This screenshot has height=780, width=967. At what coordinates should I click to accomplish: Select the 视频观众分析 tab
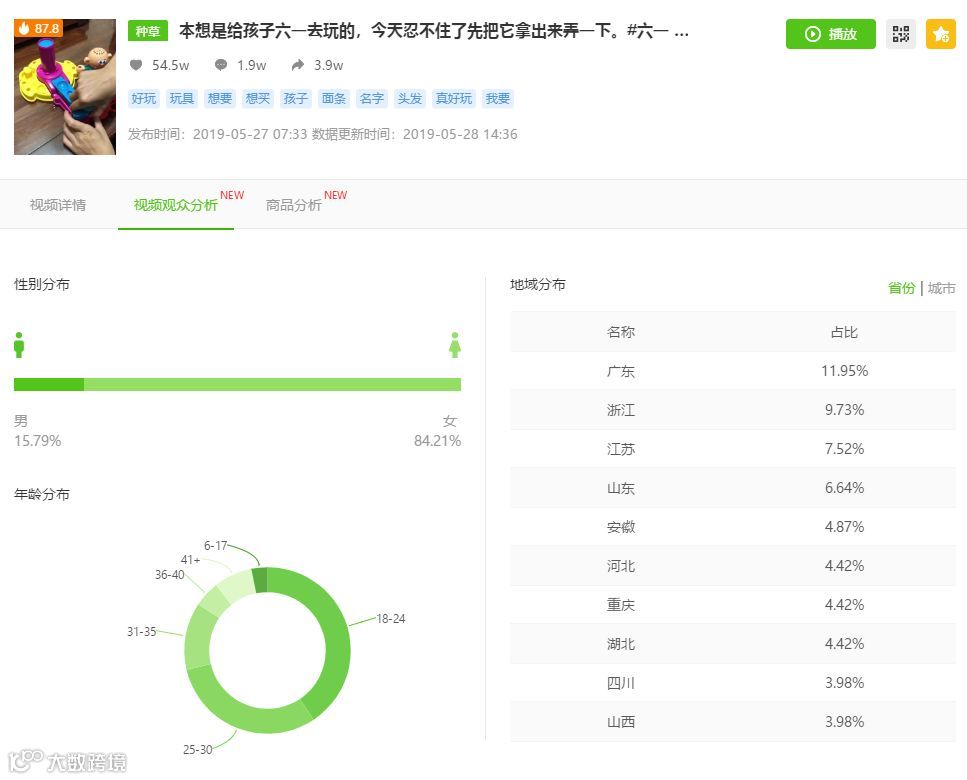[176, 205]
